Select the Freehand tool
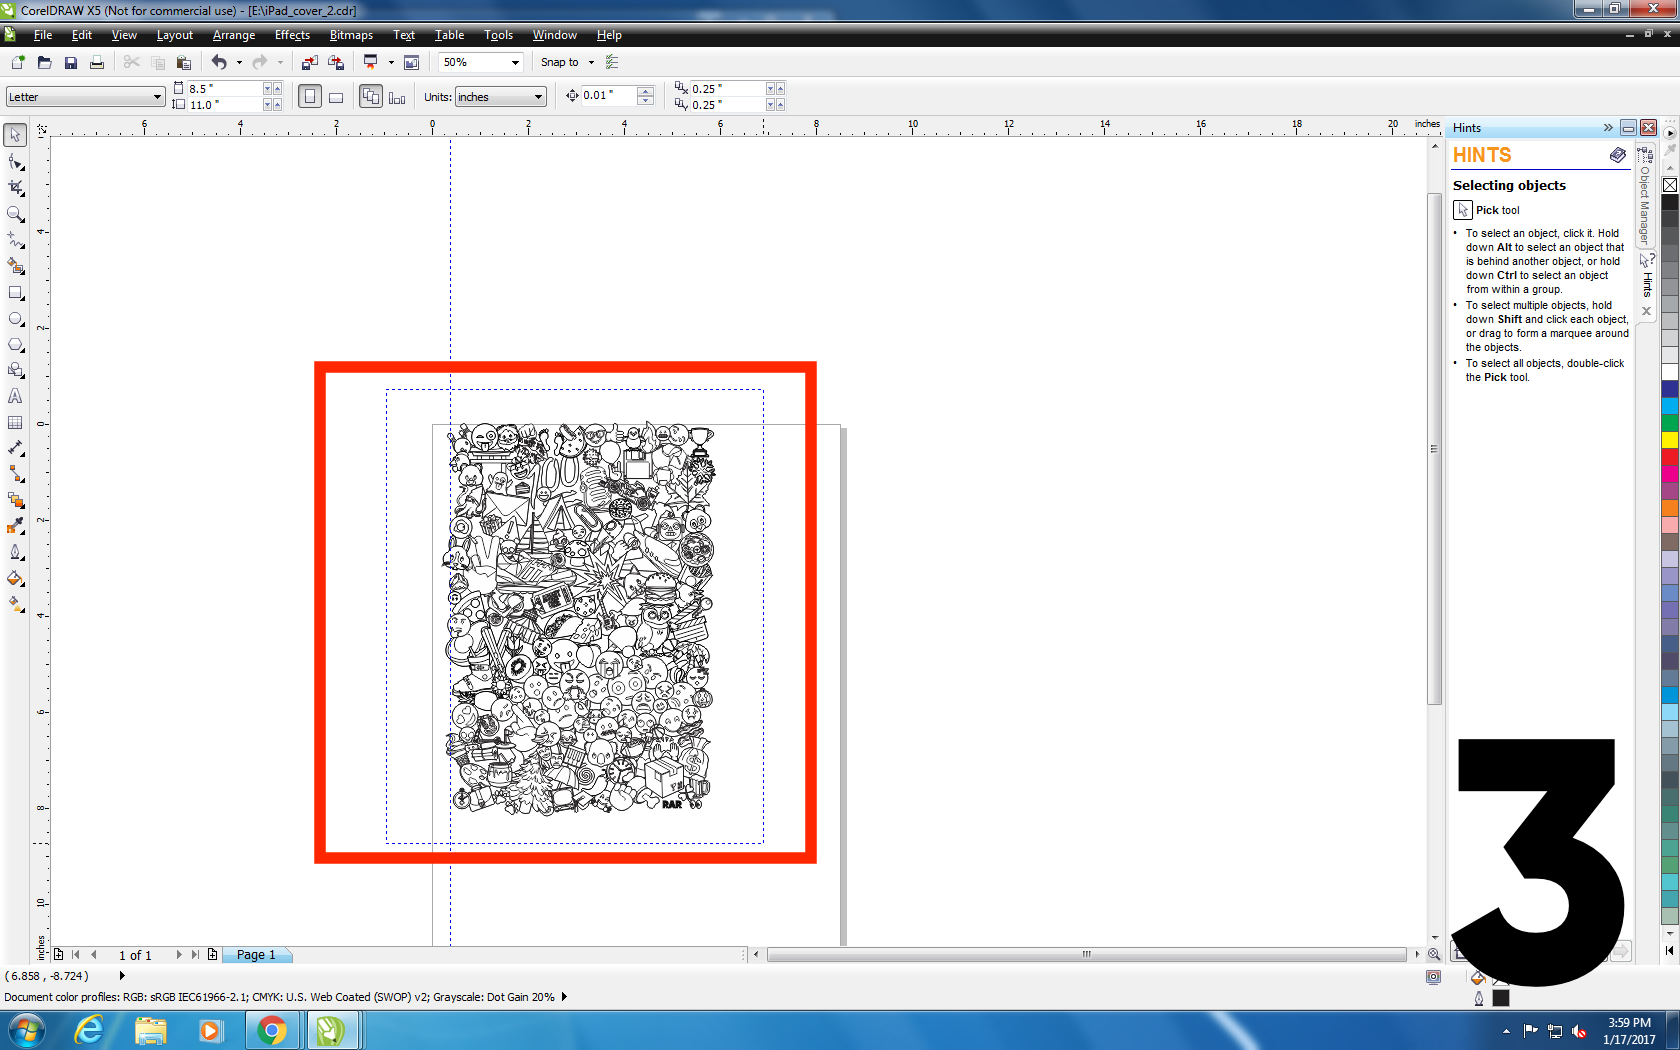 click(x=15, y=240)
